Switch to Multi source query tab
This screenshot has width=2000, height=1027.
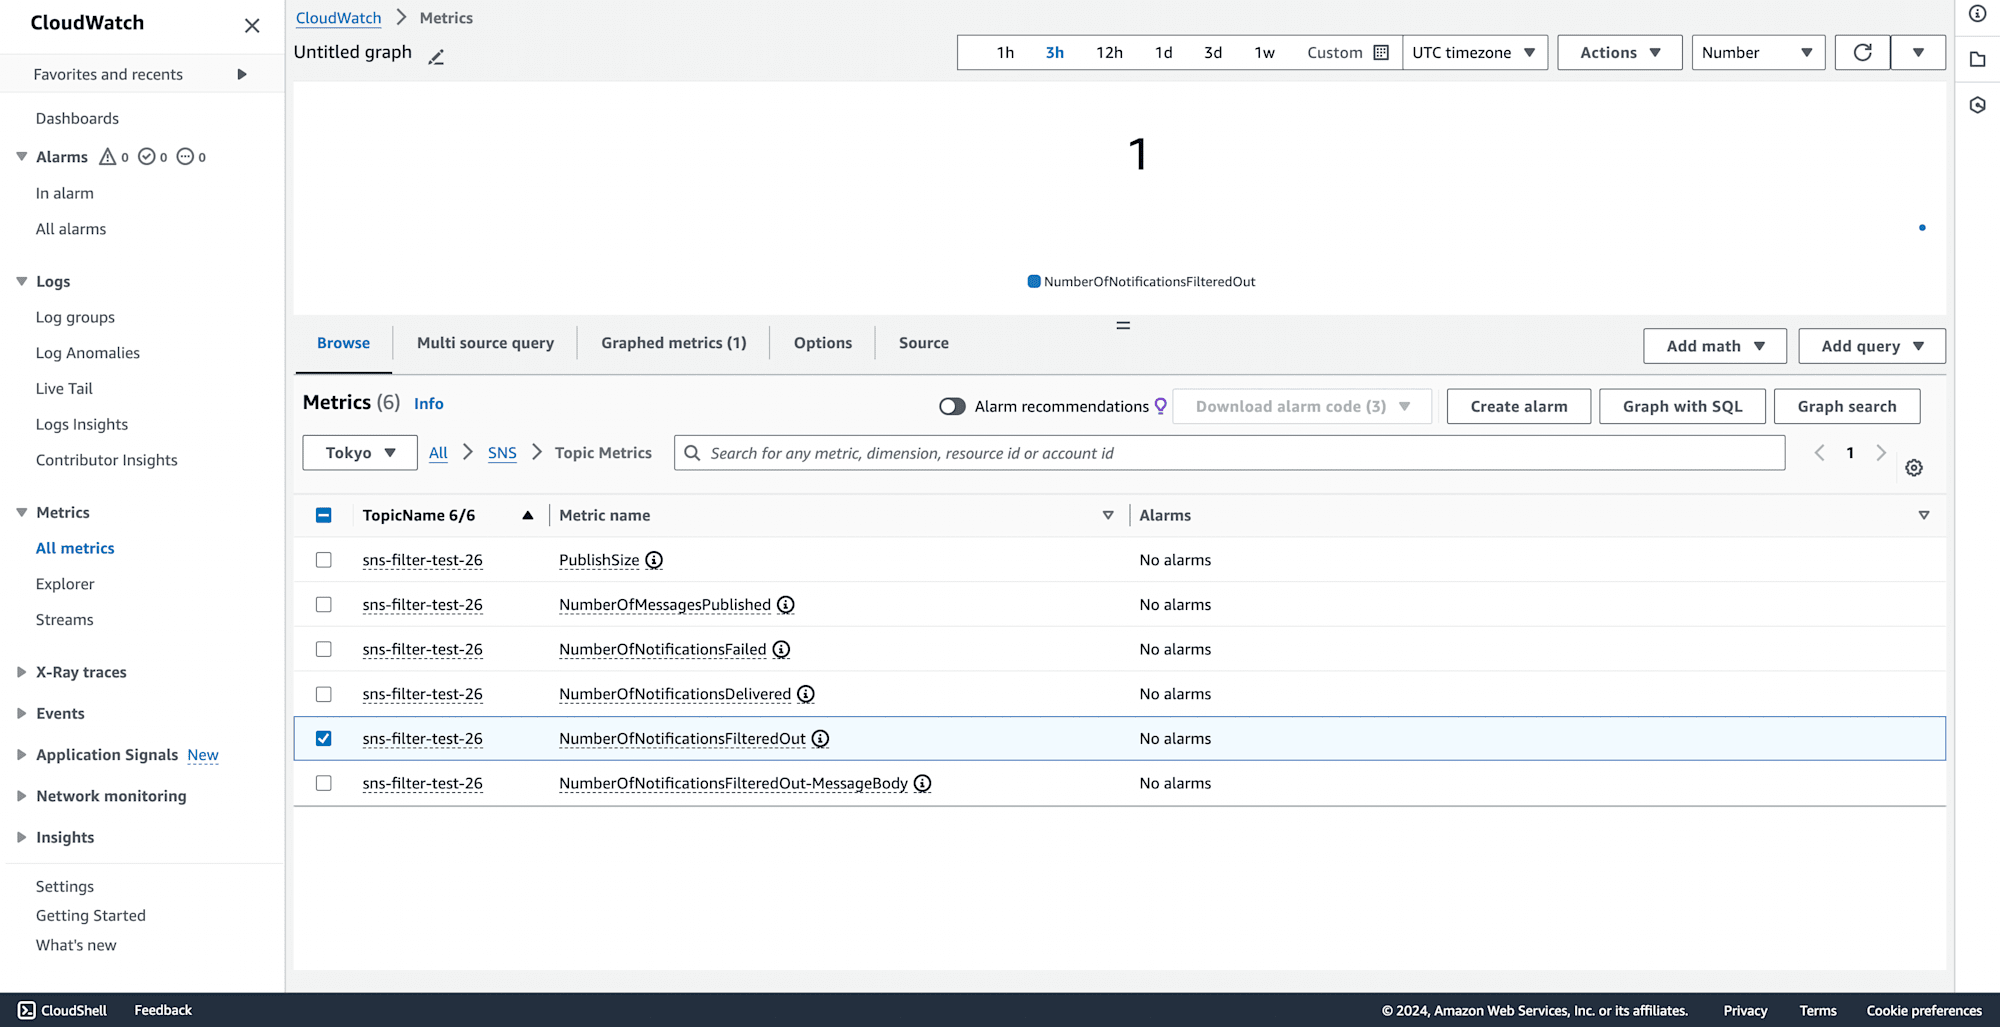pyautogui.click(x=485, y=343)
